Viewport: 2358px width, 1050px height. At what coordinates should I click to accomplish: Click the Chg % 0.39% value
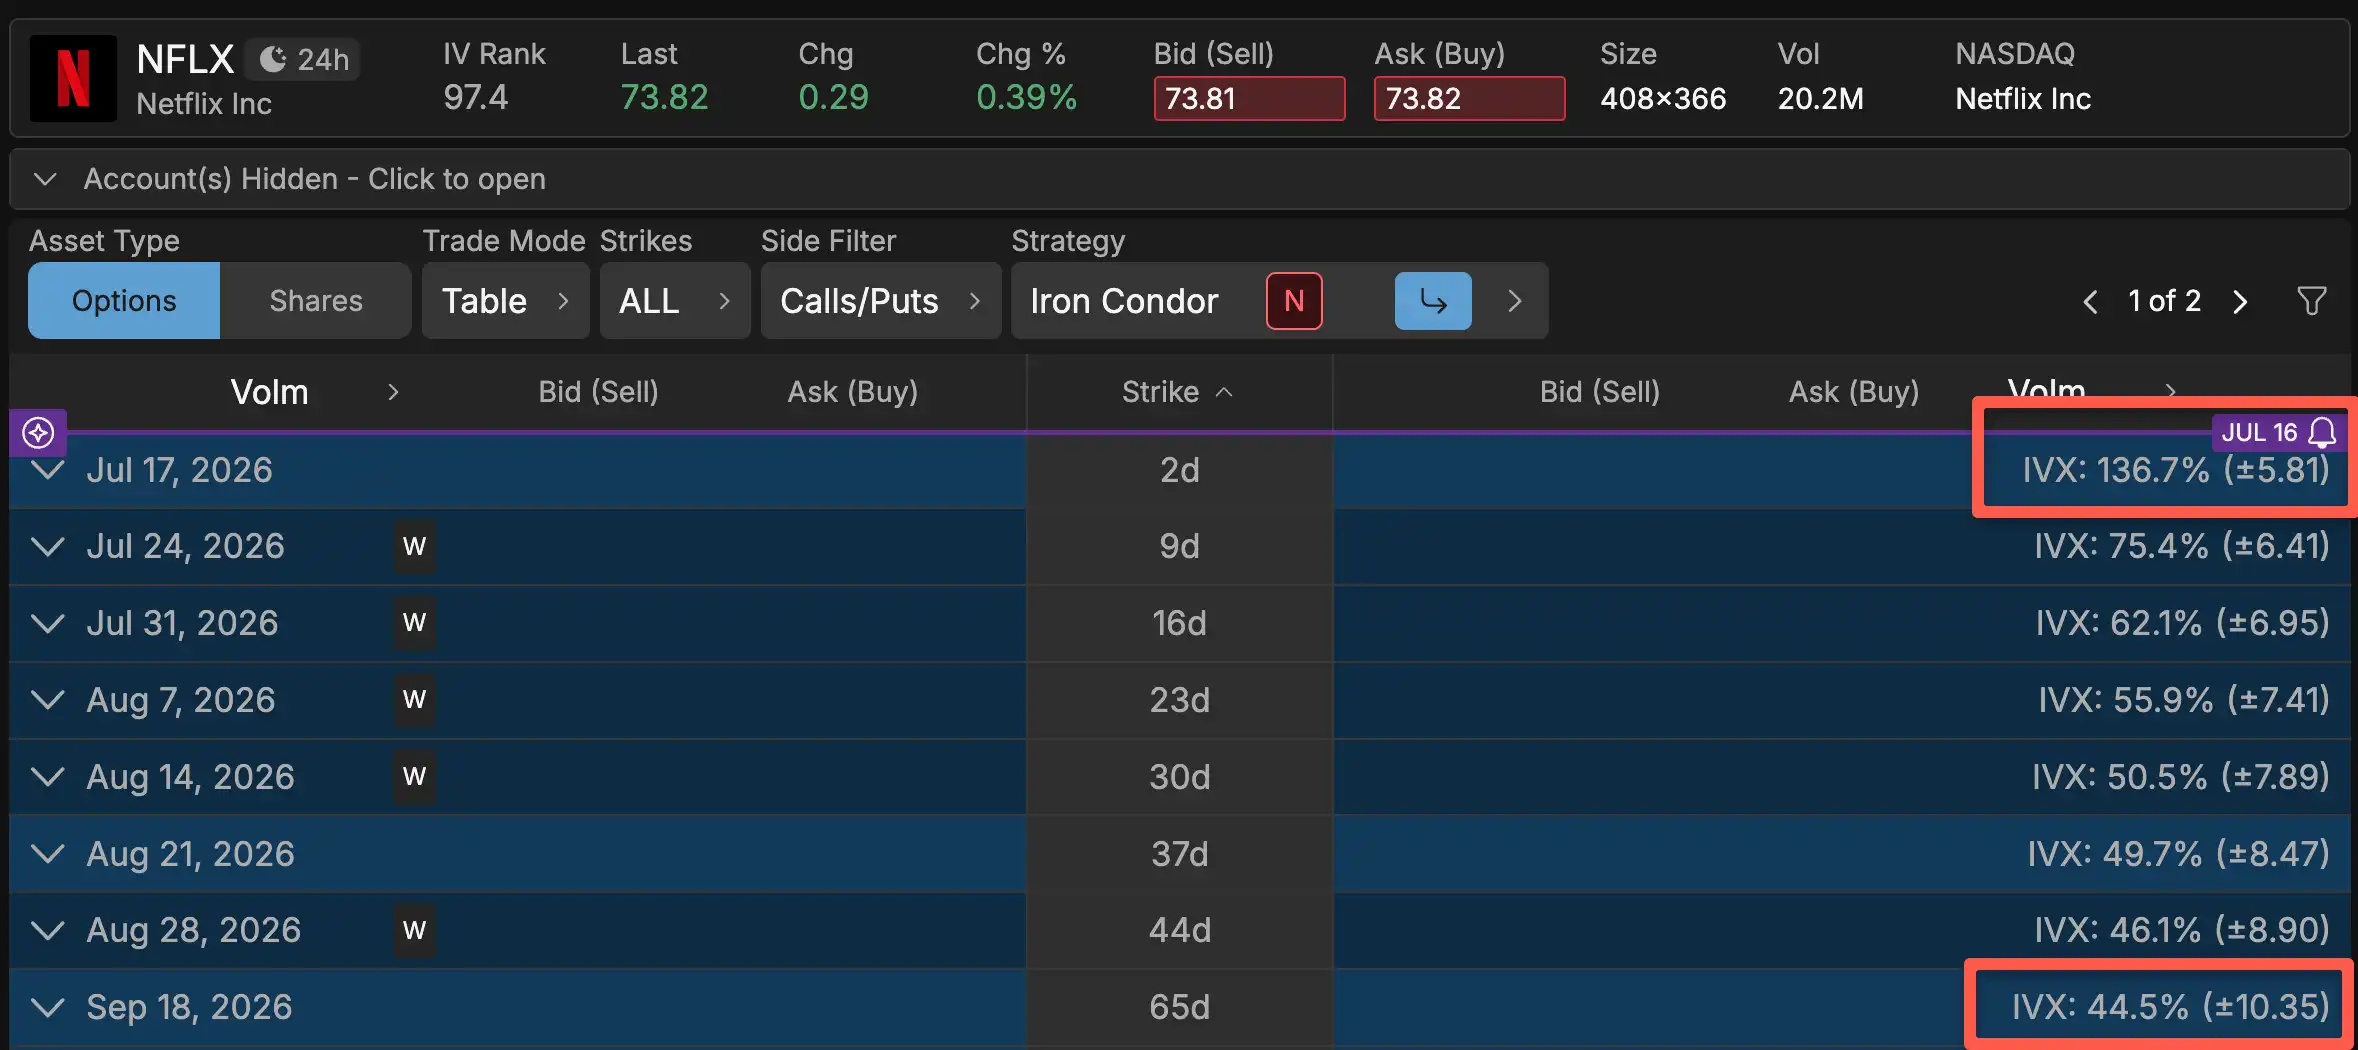click(x=1026, y=98)
